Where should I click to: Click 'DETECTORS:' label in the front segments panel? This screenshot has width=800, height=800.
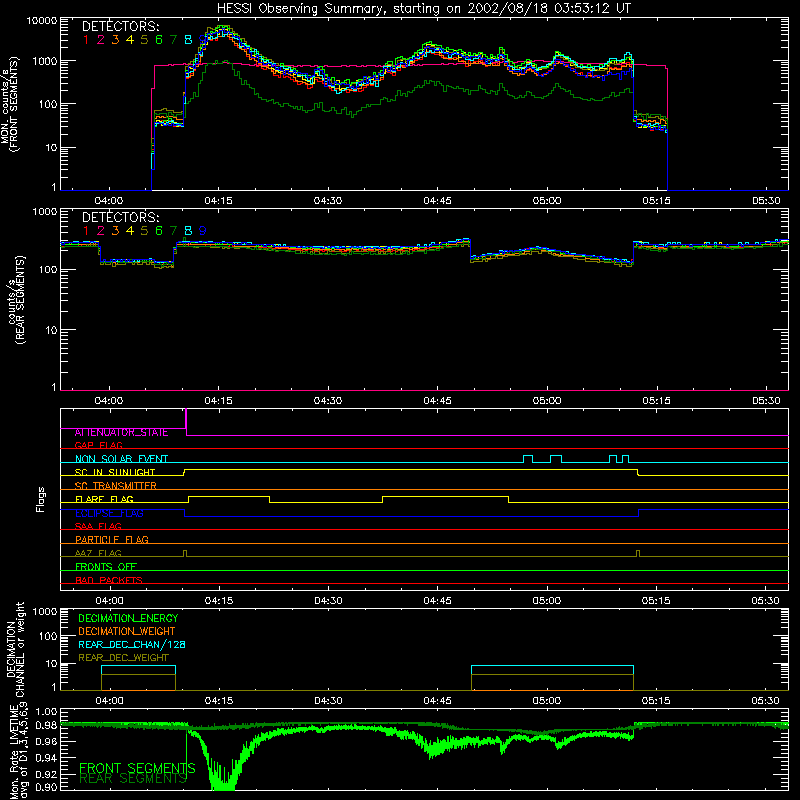[x=121, y=27]
